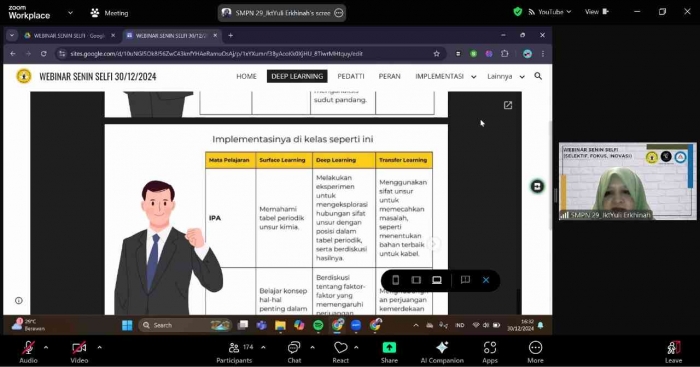Click Windows taskbar Search box
Screen dimensions: 700x367
click(x=185, y=325)
